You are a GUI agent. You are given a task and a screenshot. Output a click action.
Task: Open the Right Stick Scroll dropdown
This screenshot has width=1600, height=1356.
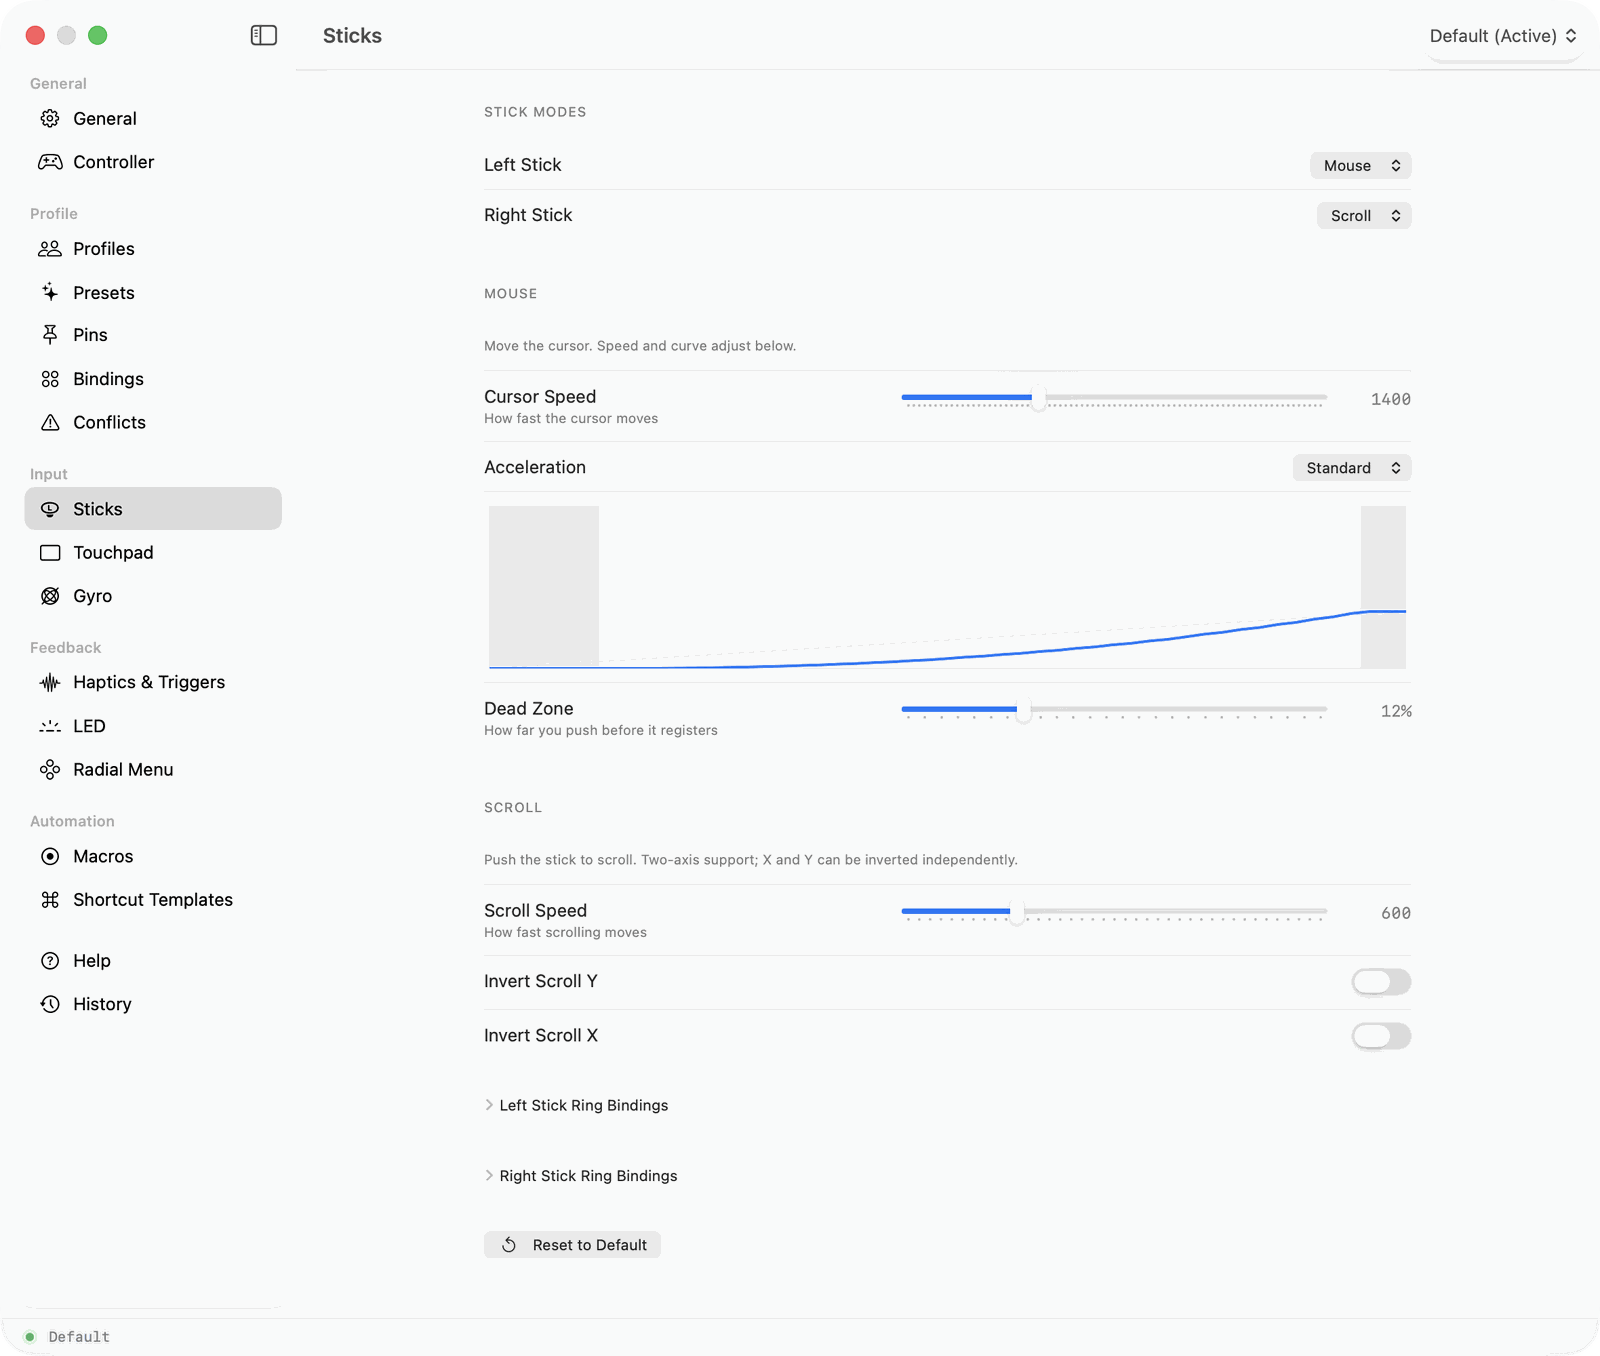click(1364, 216)
